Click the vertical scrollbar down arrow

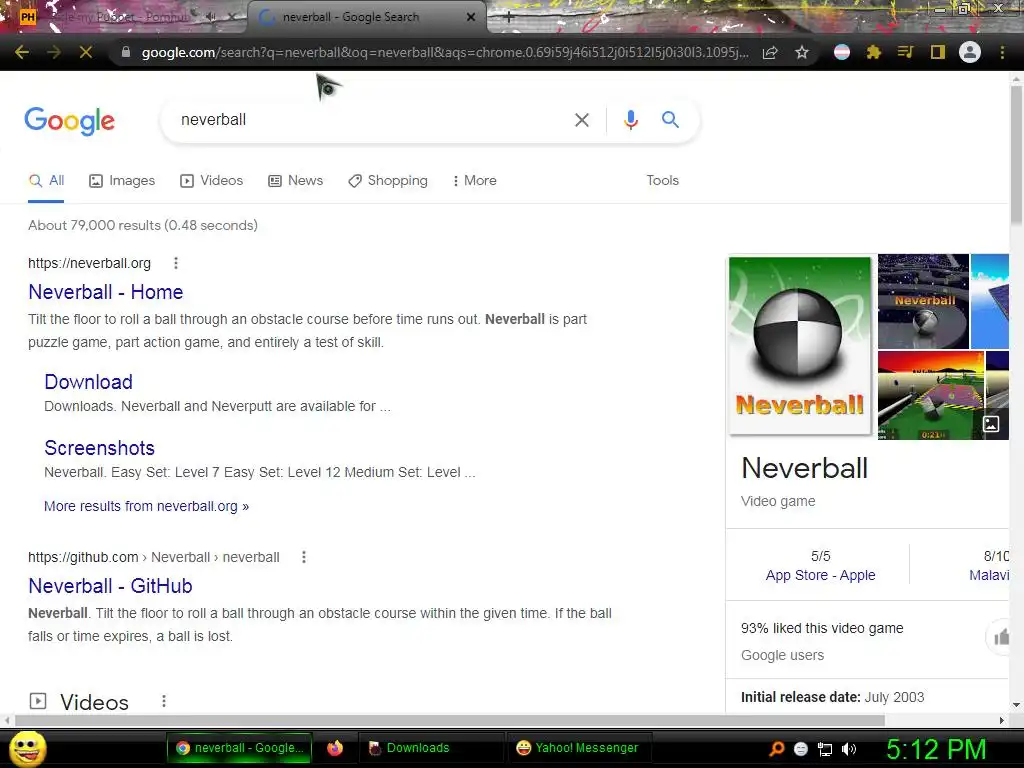tap(1016, 705)
